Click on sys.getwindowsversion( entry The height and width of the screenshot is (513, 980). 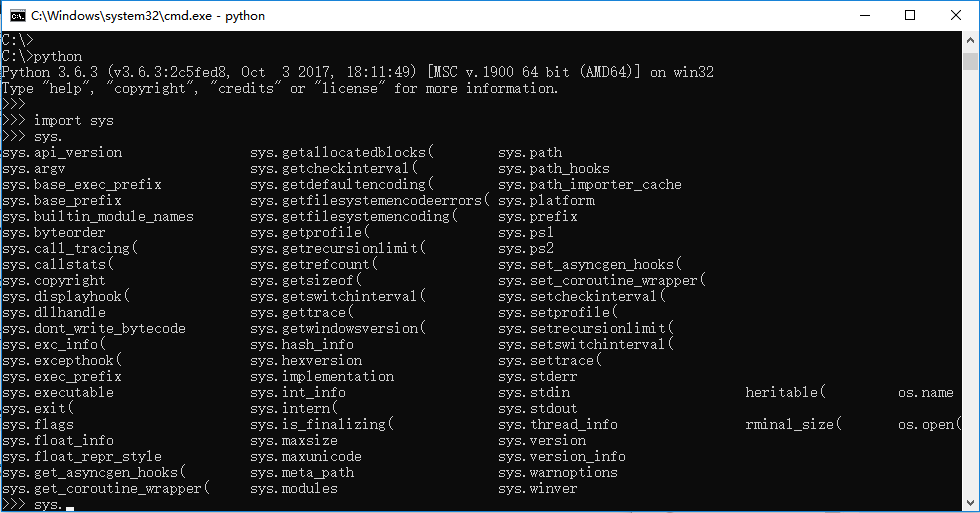point(338,329)
